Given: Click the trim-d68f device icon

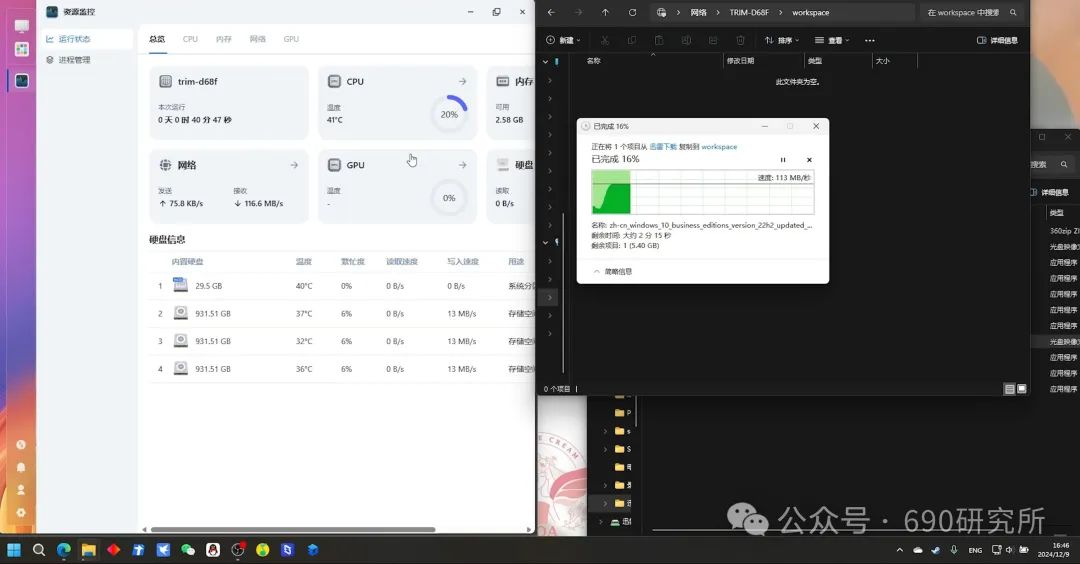Looking at the screenshot, I should 165,81.
